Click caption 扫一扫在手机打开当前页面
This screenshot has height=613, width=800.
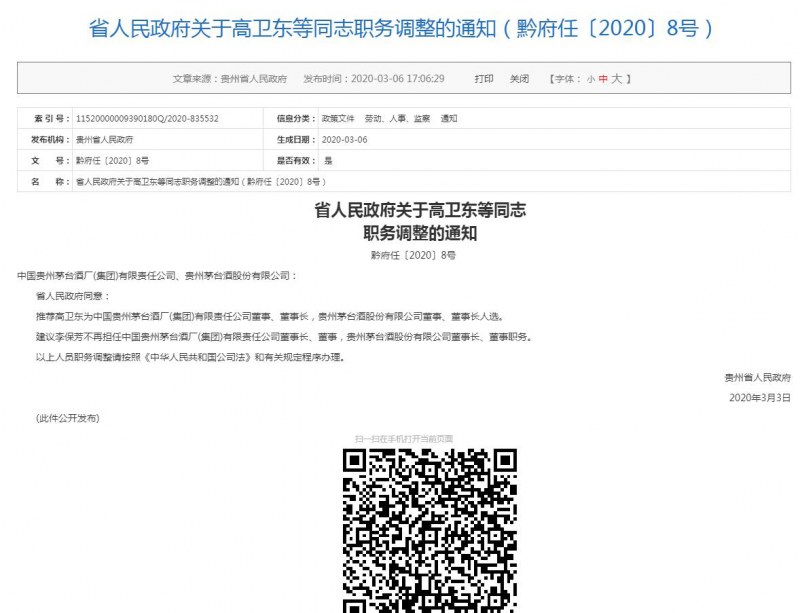click(404, 438)
